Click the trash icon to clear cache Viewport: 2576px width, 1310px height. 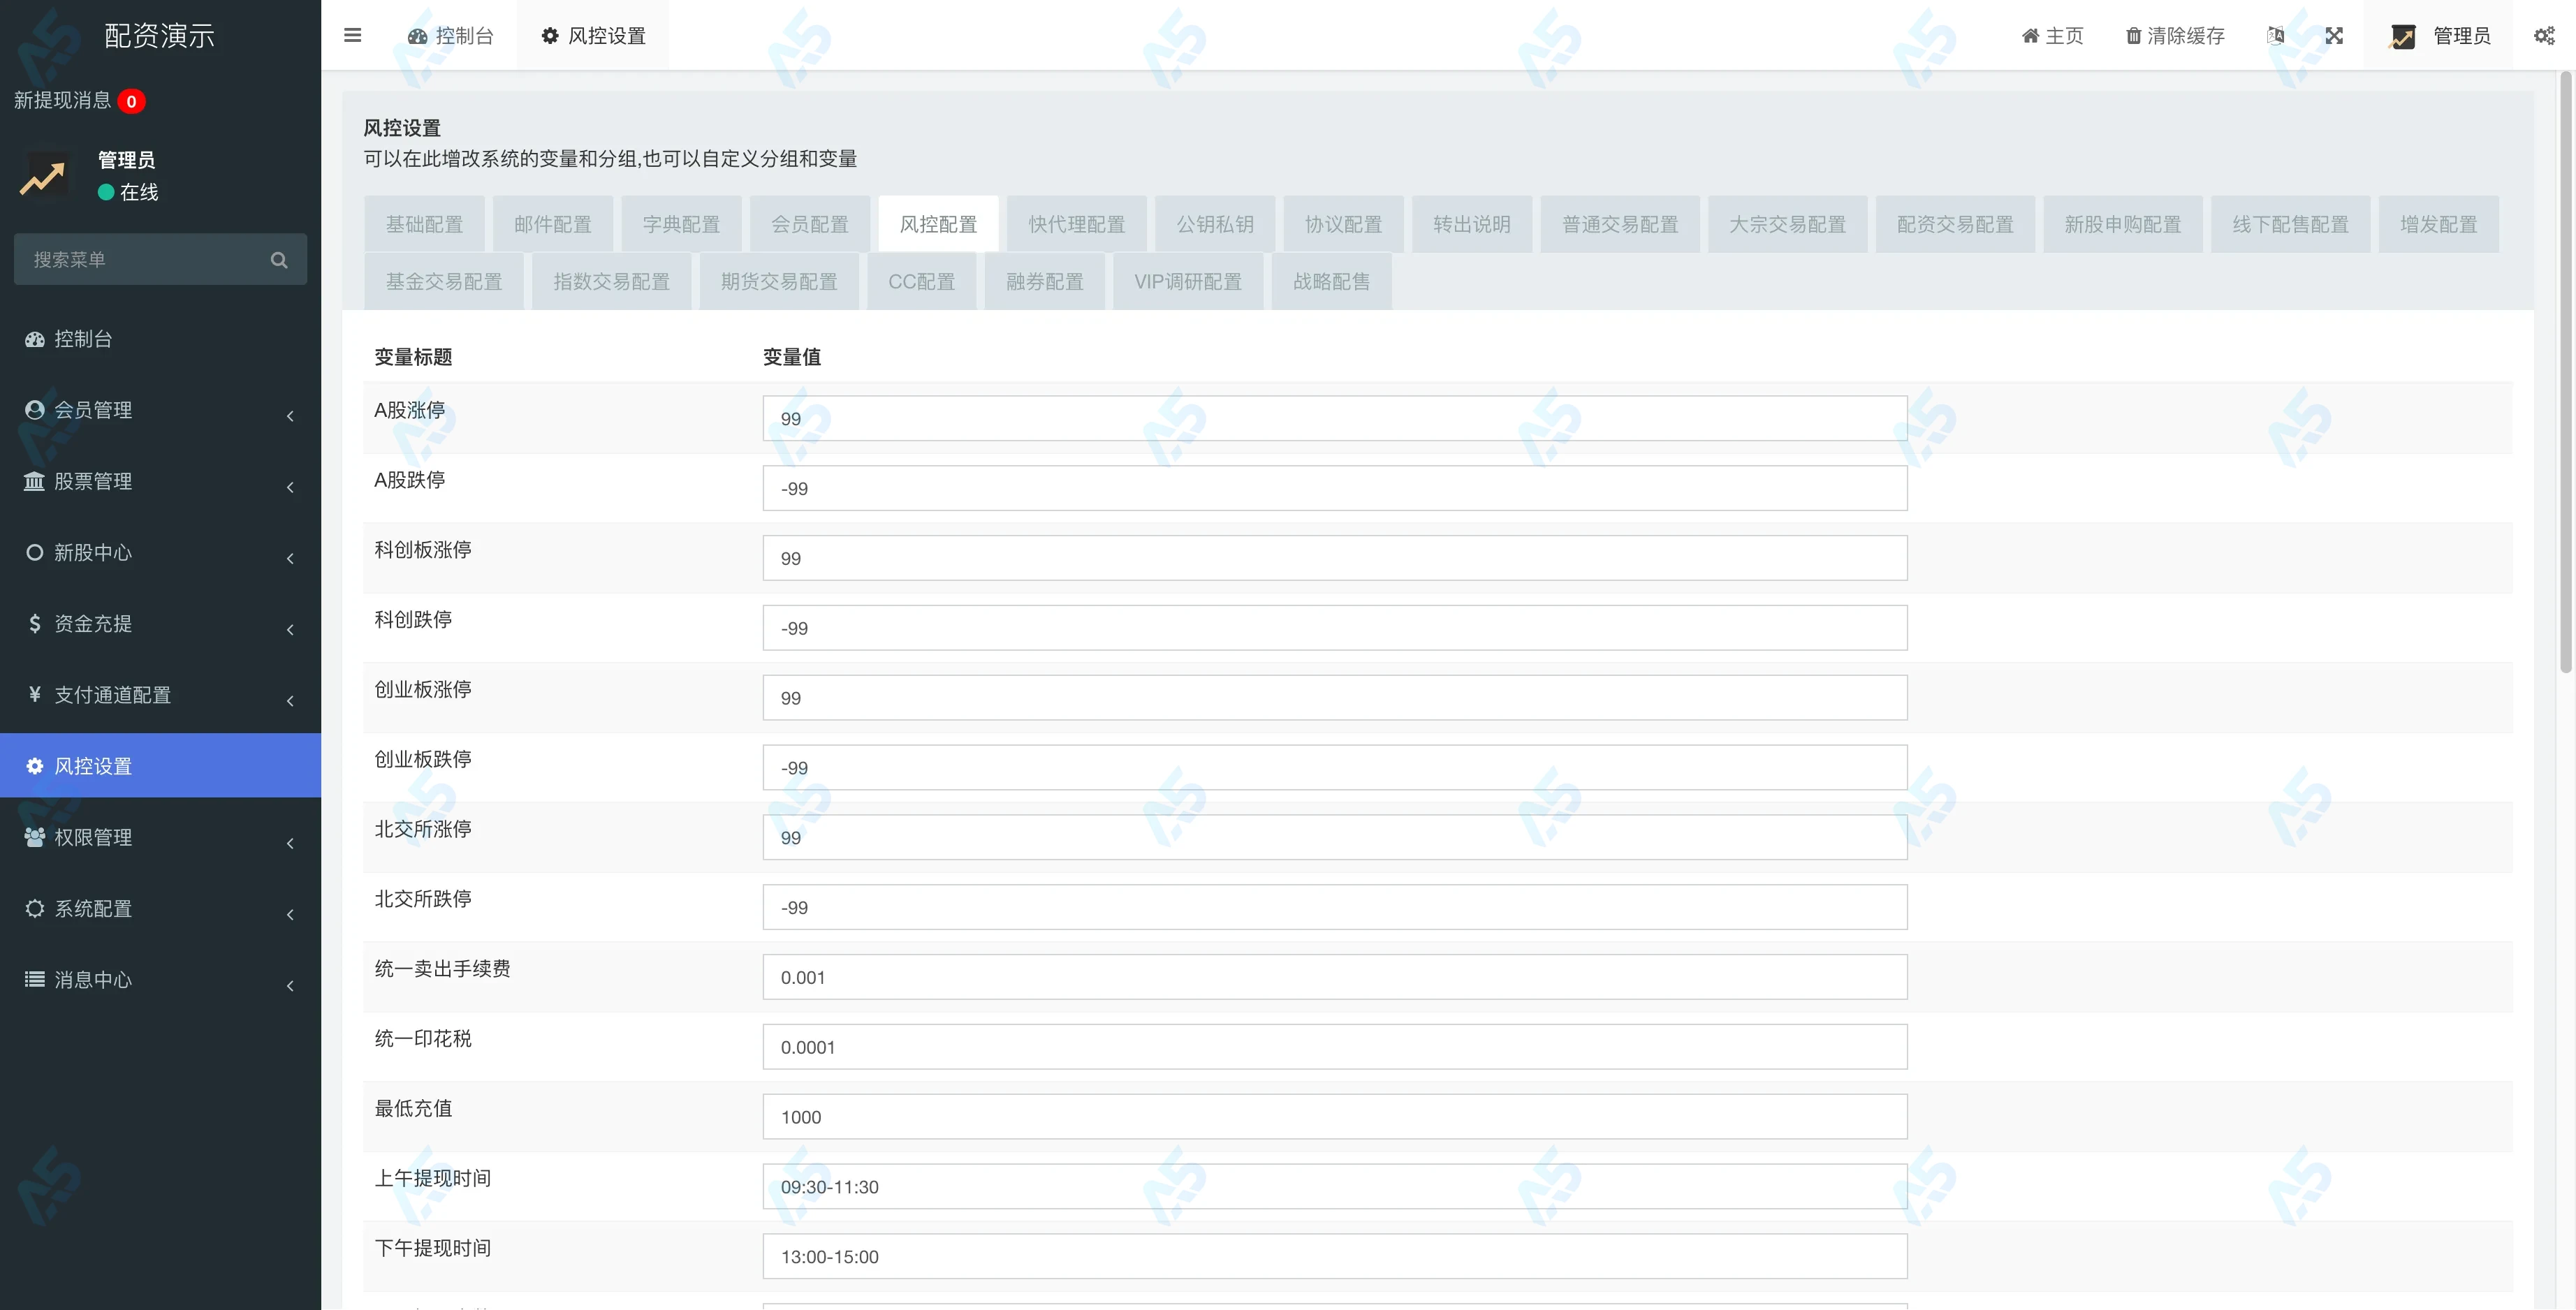(x=2133, y=36)
